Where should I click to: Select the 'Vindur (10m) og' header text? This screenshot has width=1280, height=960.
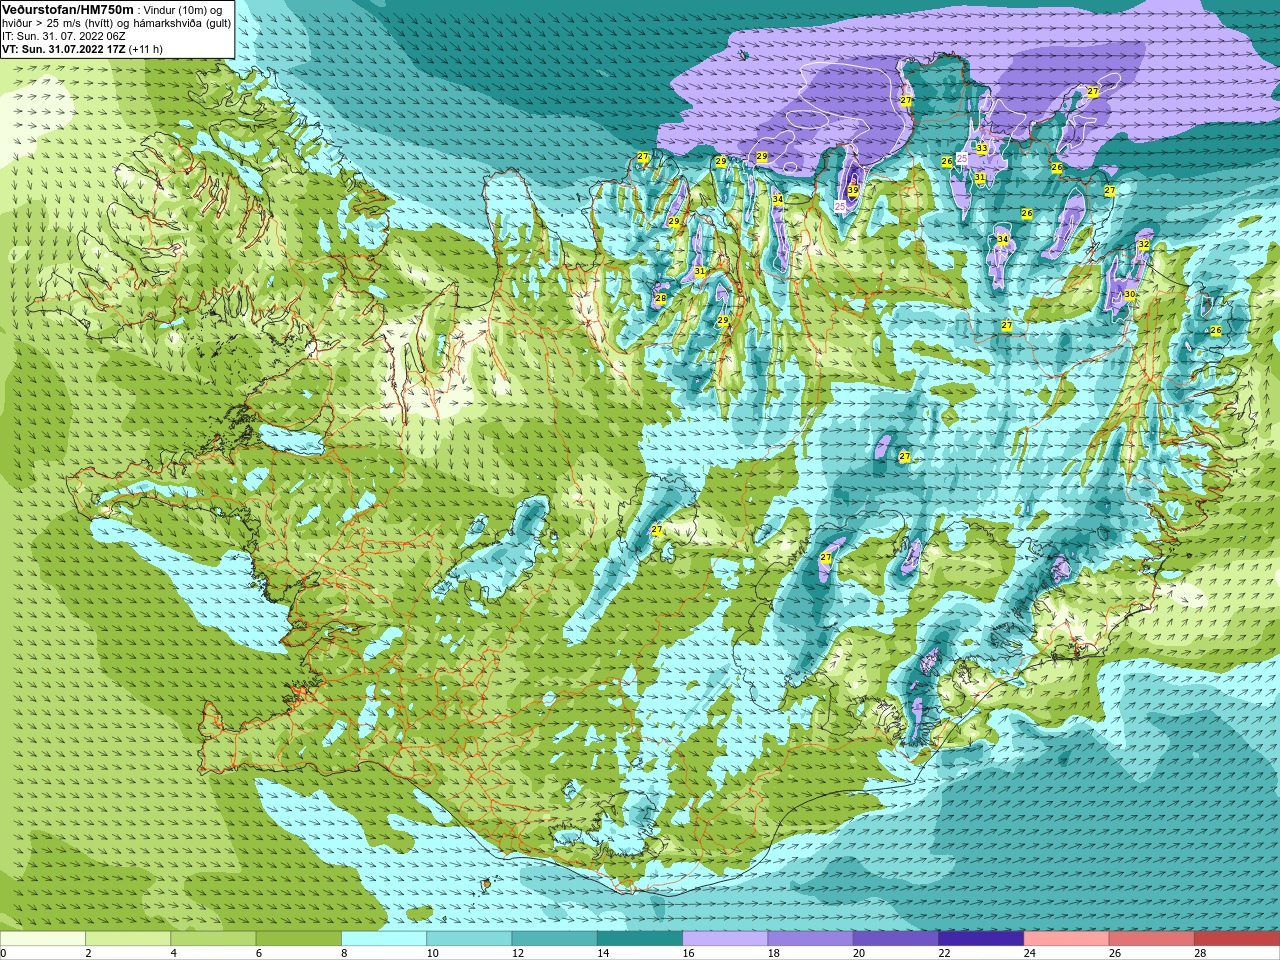tap(183, 10)
